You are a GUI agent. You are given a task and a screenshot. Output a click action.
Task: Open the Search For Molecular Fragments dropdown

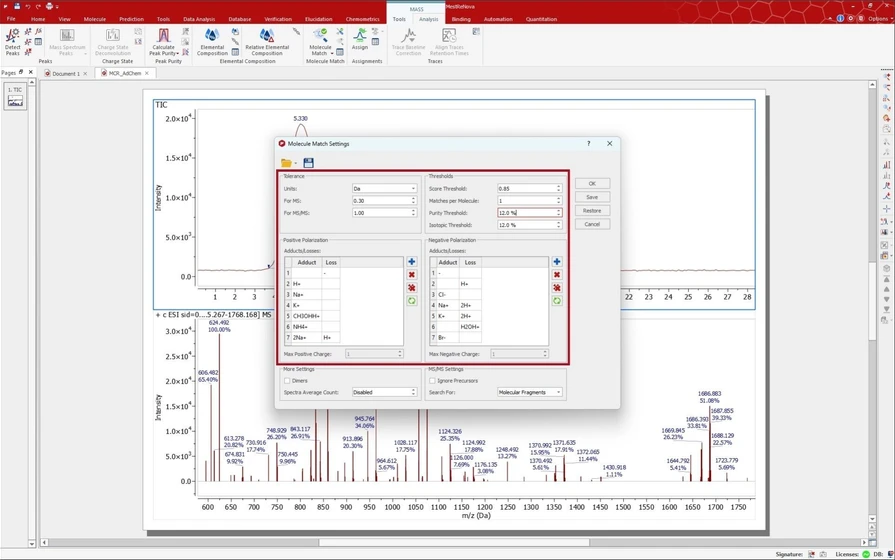click(x=529, y=392)
